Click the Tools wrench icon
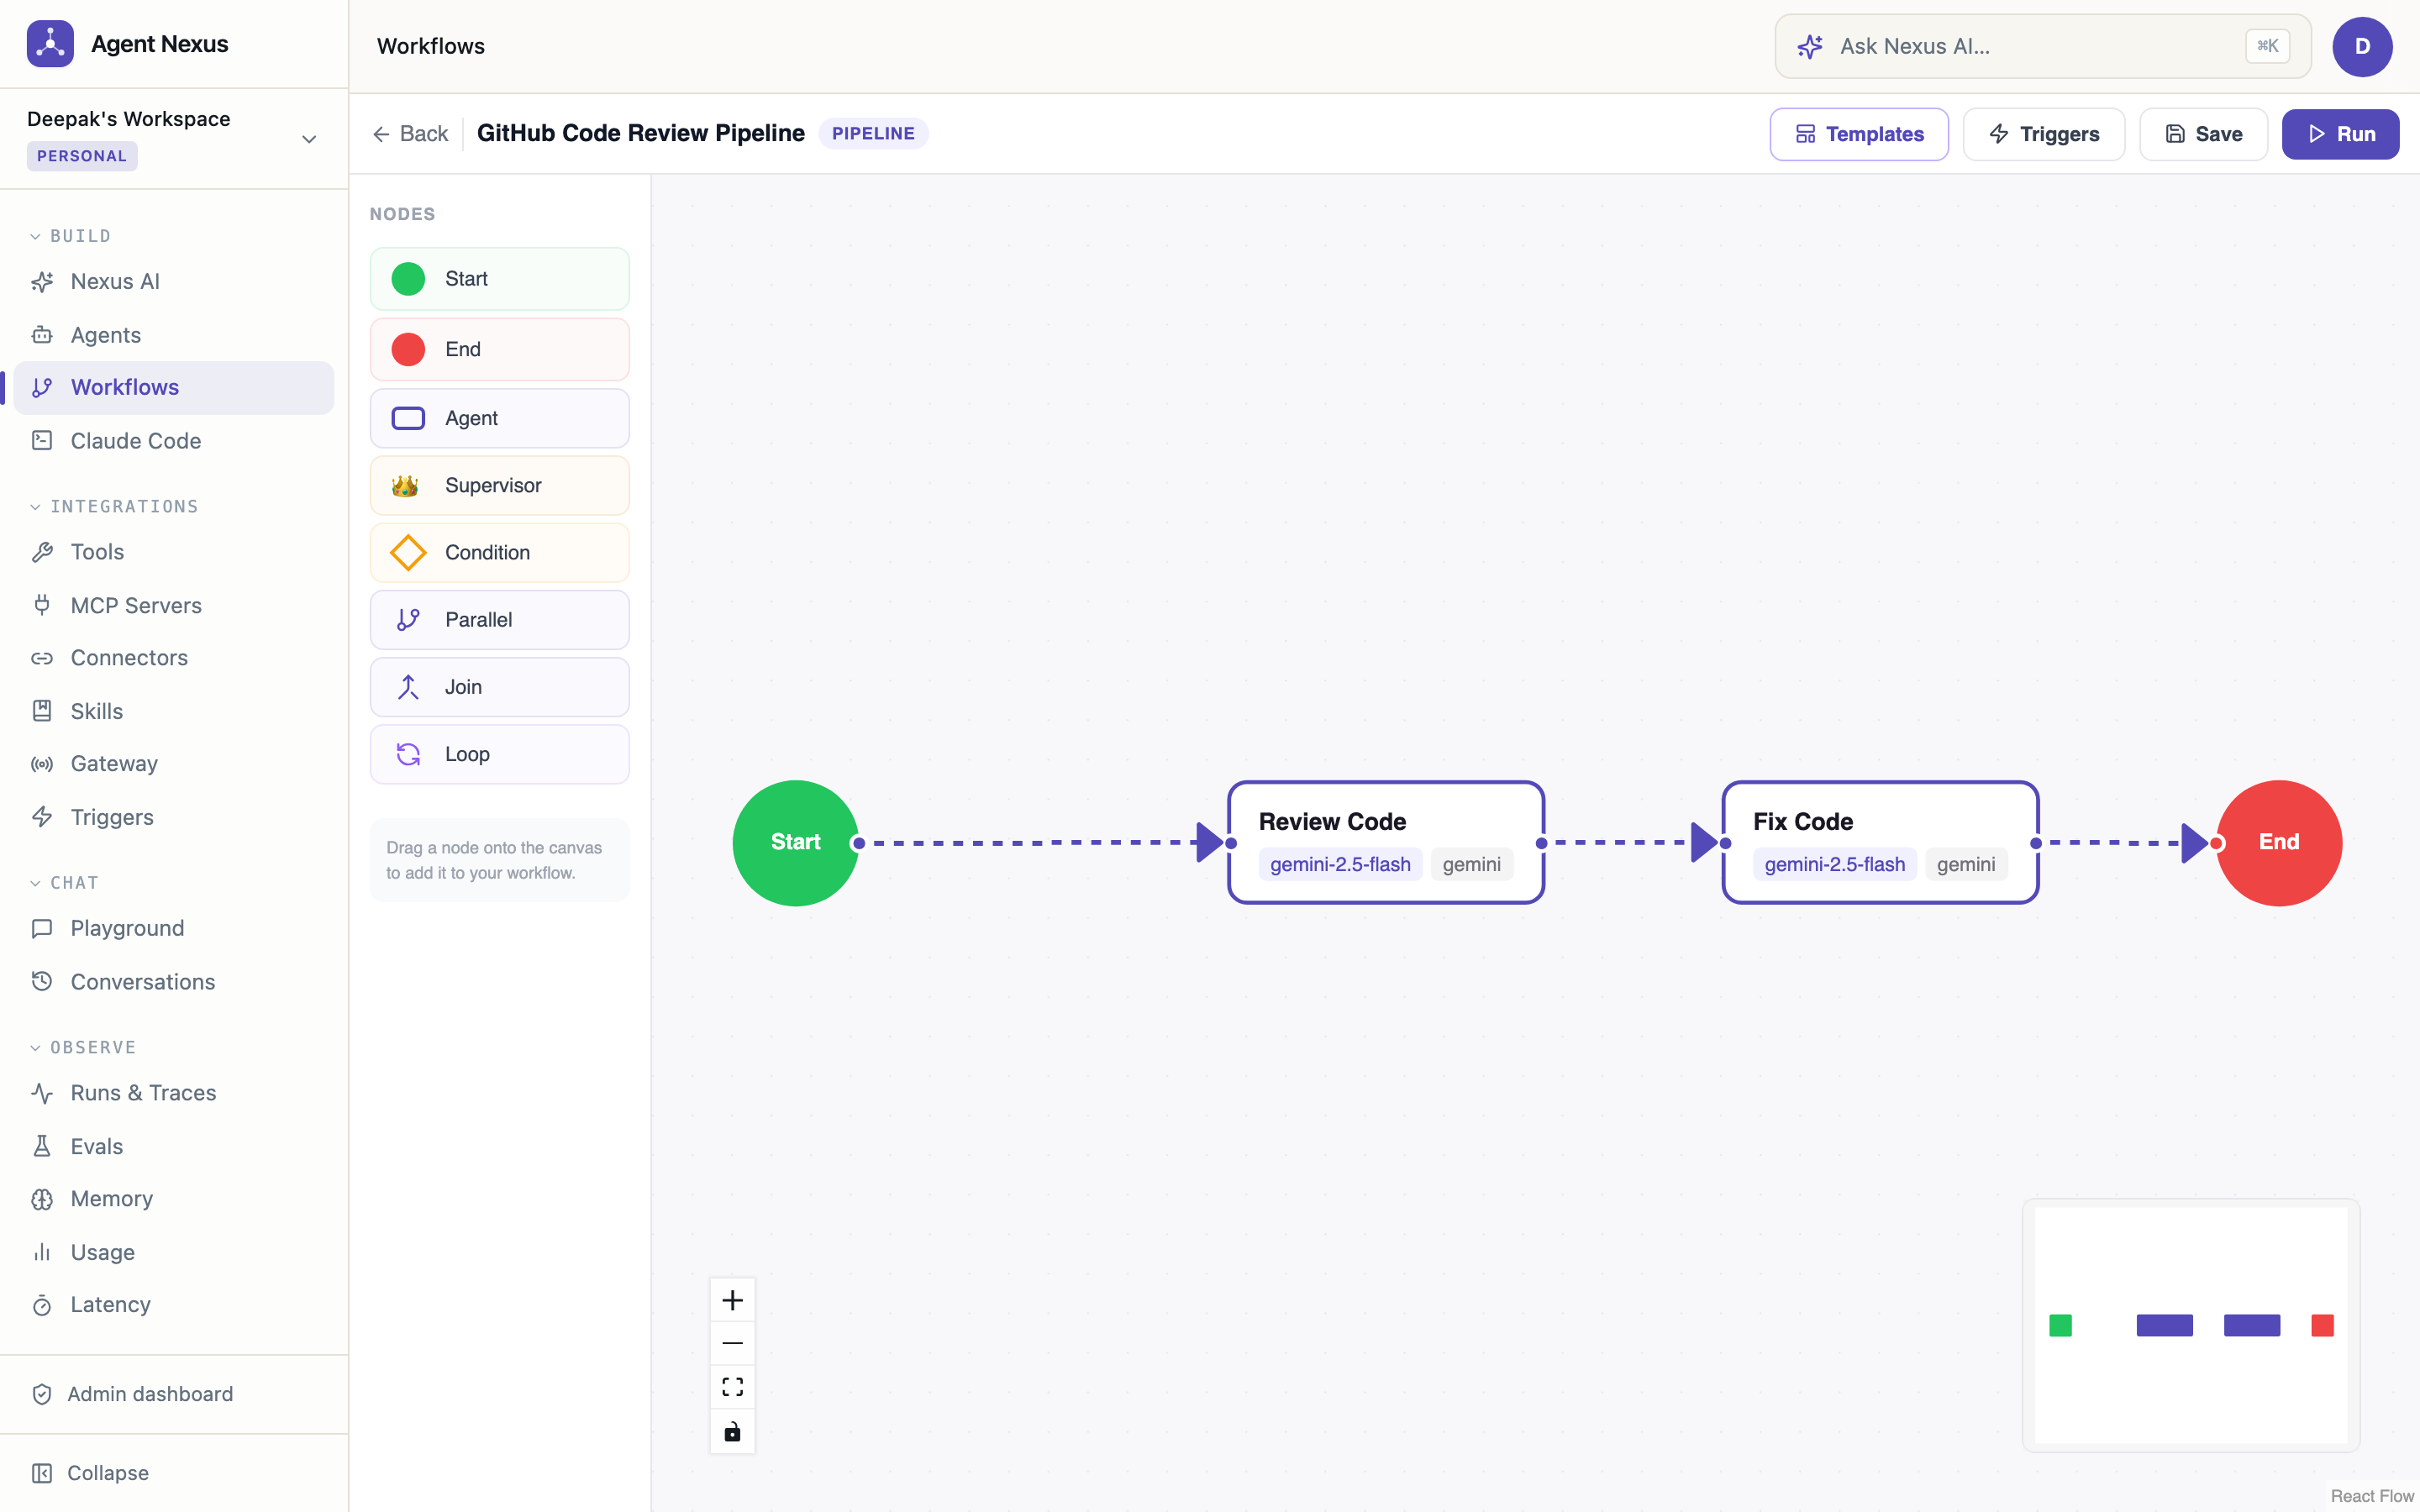 (42, 552)
